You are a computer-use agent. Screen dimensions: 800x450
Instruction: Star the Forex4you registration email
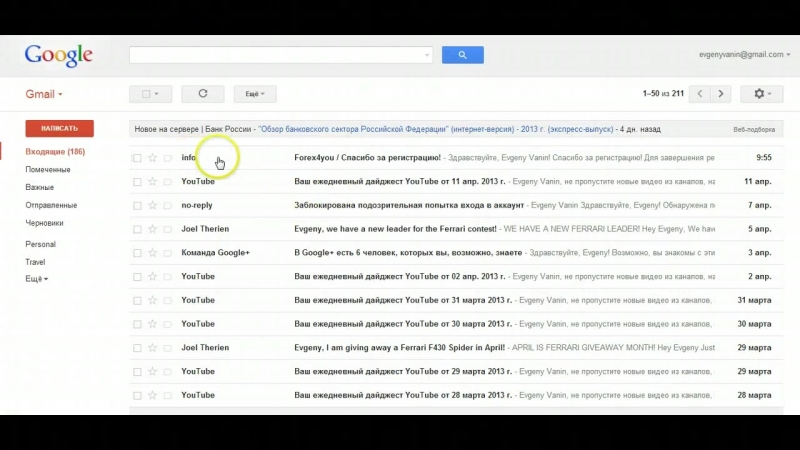(153, 158)
